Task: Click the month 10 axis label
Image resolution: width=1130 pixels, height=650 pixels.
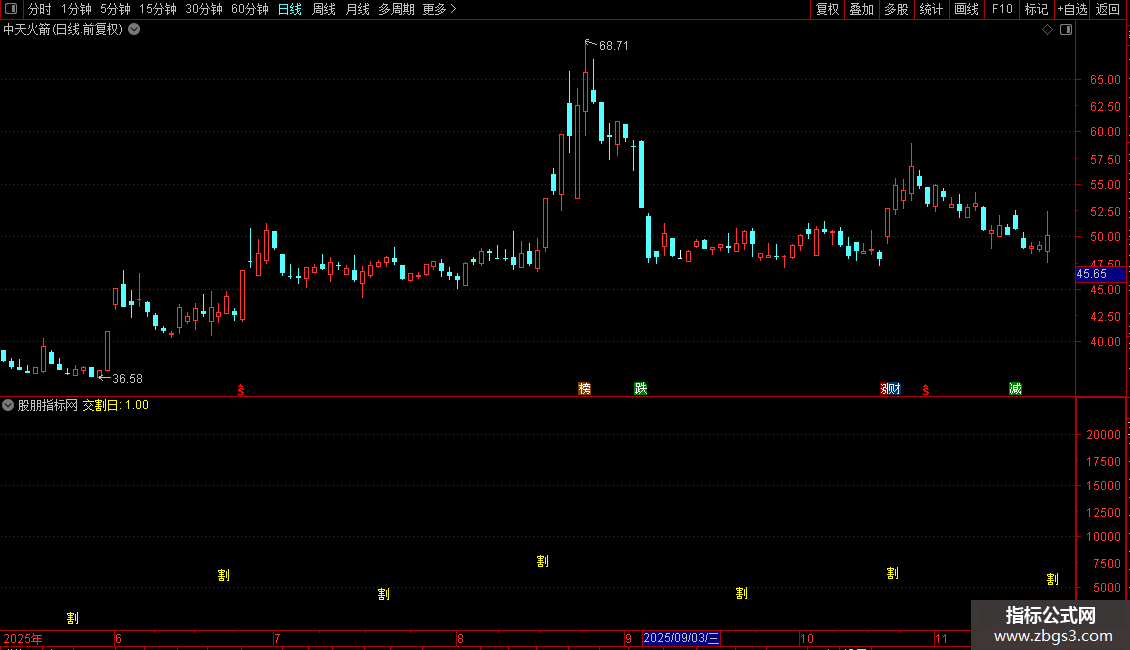Action: (x=806, y=638)
